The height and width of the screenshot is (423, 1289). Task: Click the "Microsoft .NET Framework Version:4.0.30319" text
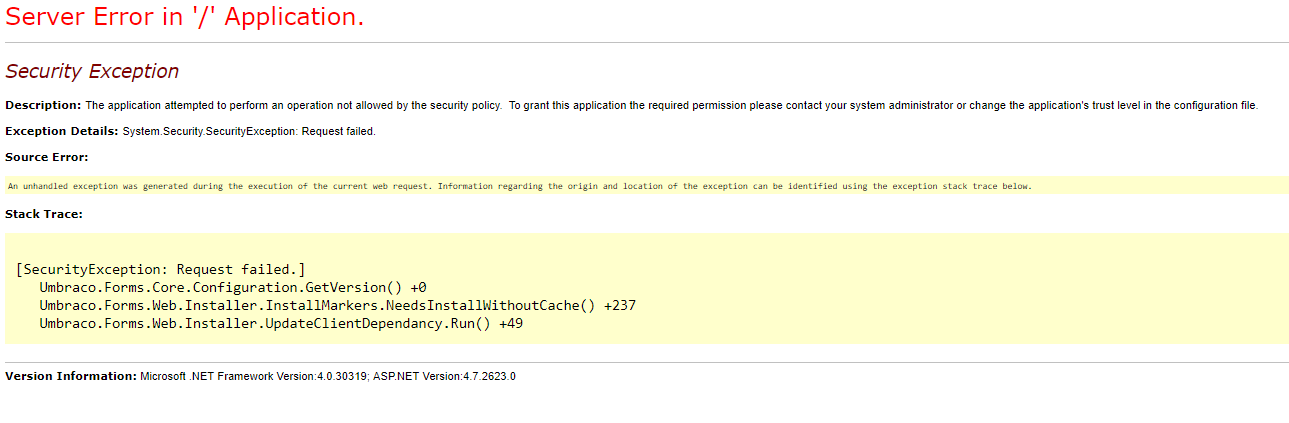point(254,376)
